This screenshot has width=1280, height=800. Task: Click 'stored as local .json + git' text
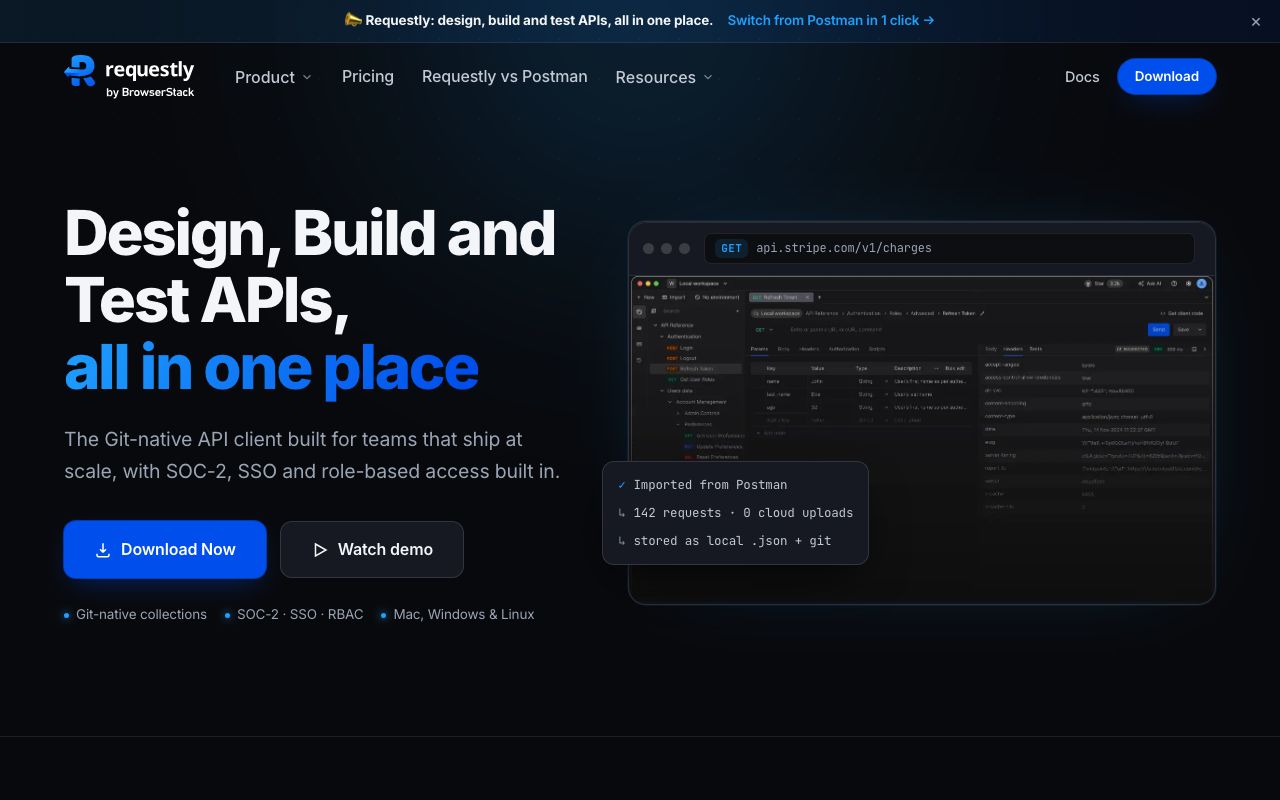732,541
